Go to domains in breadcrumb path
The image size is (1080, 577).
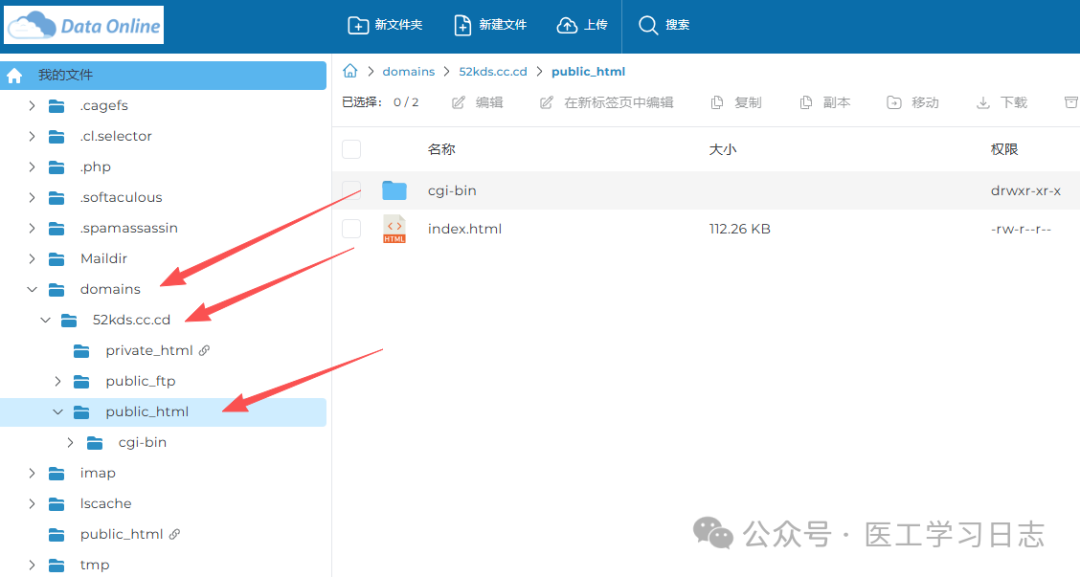click(x=408, y=72)
